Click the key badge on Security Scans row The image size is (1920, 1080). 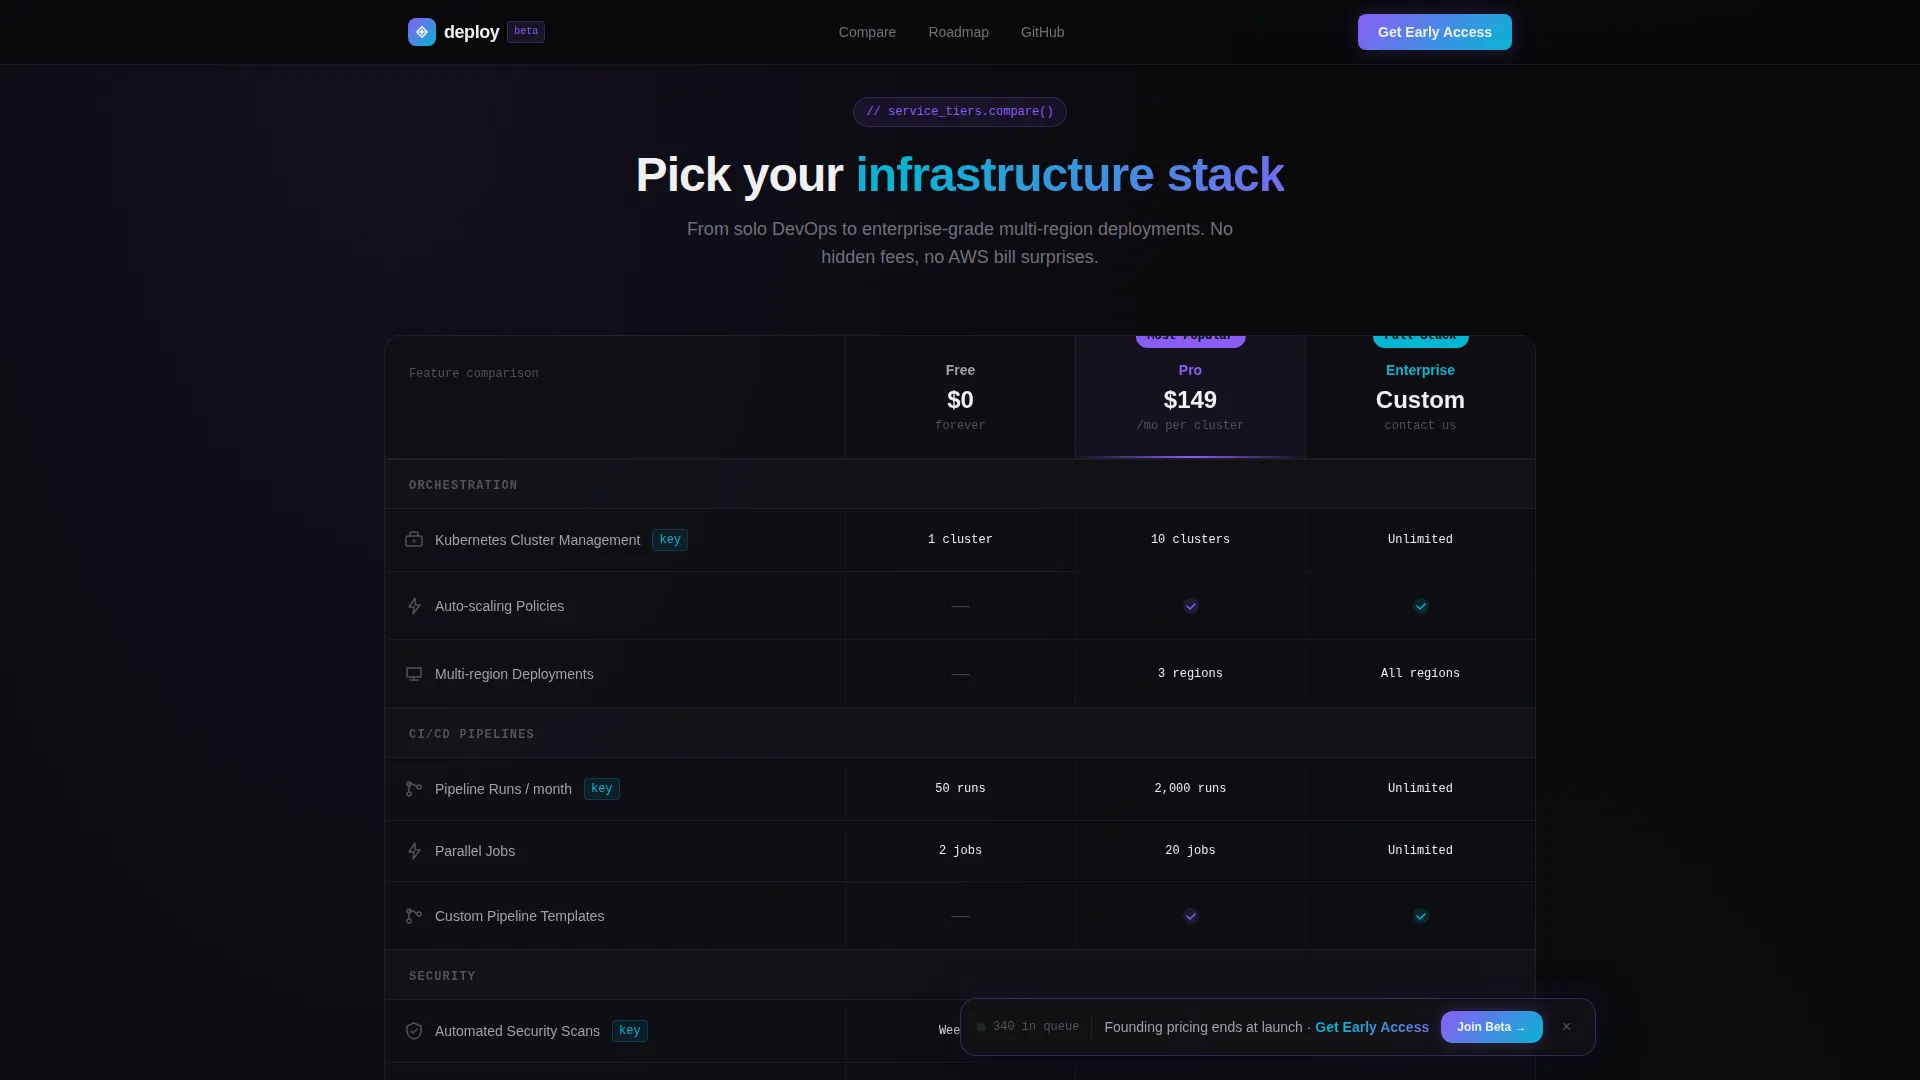[630, 1031]
